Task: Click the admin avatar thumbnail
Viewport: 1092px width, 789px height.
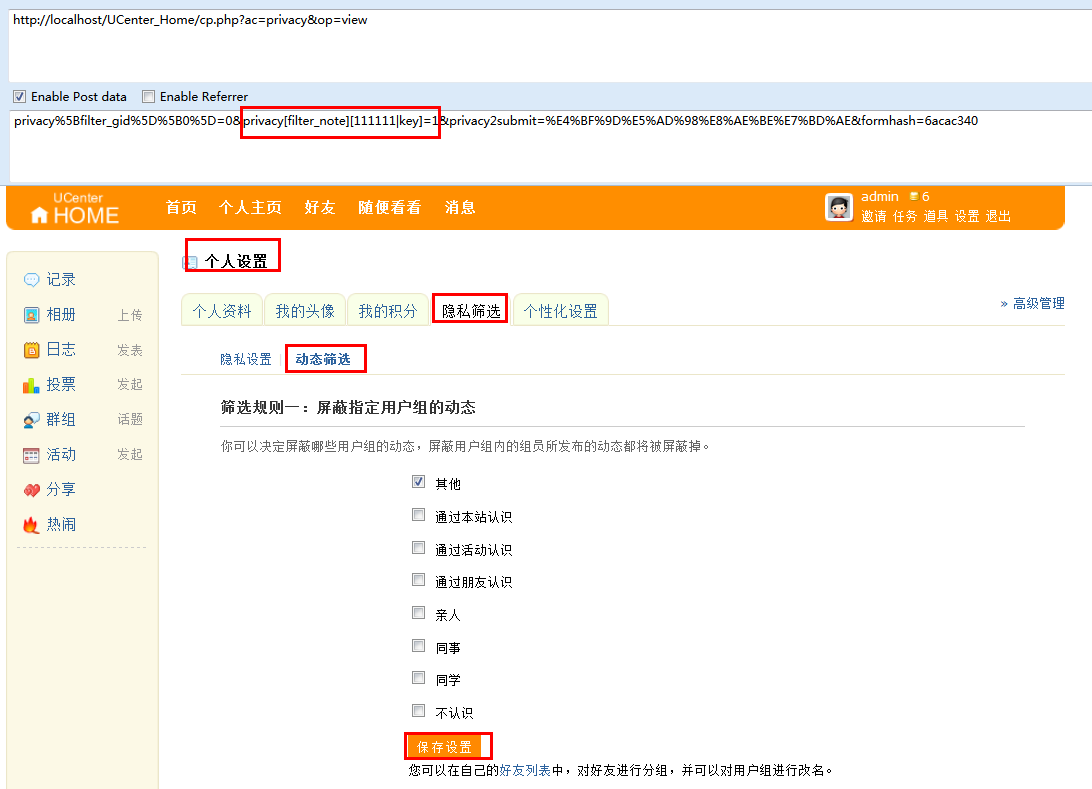Action: (x=838, y=207)
